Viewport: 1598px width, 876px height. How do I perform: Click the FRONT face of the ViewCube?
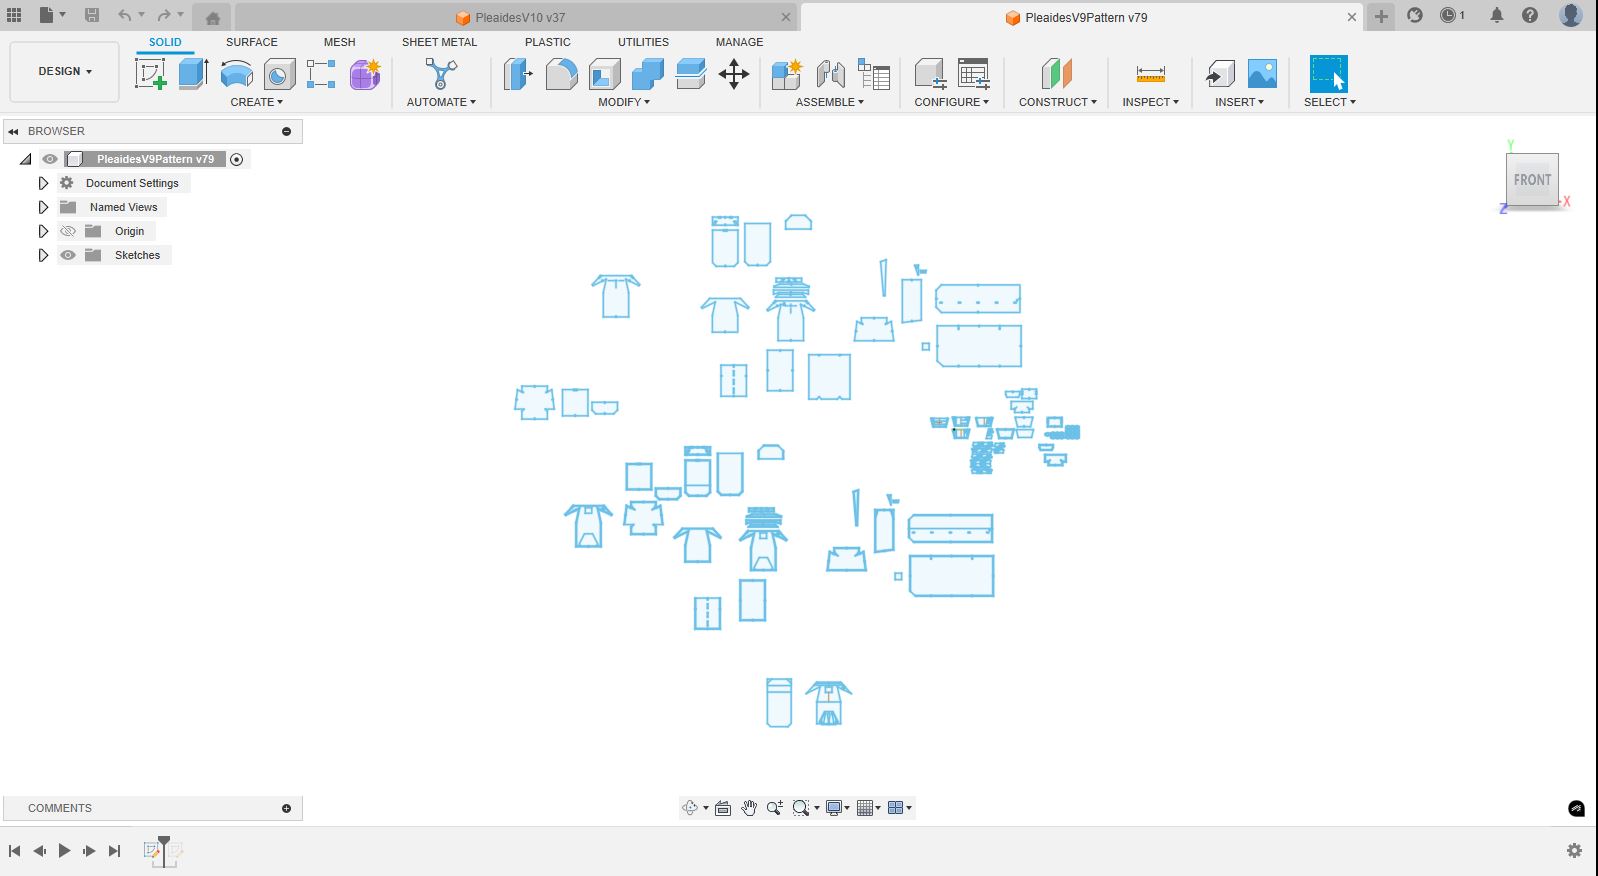pyautogui.click(x=1531, y=180)
